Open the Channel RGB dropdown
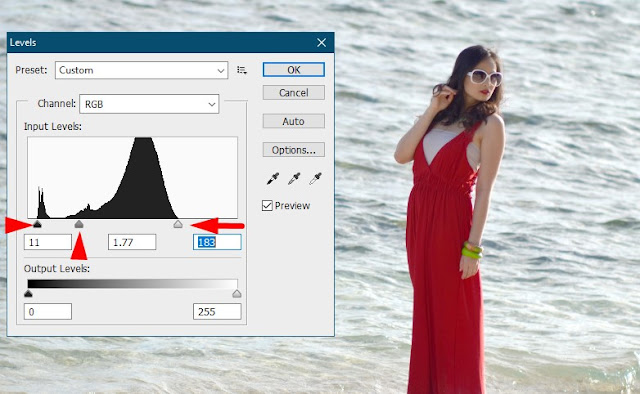Viewport: 640px width, 394px height. coord(149,104)
